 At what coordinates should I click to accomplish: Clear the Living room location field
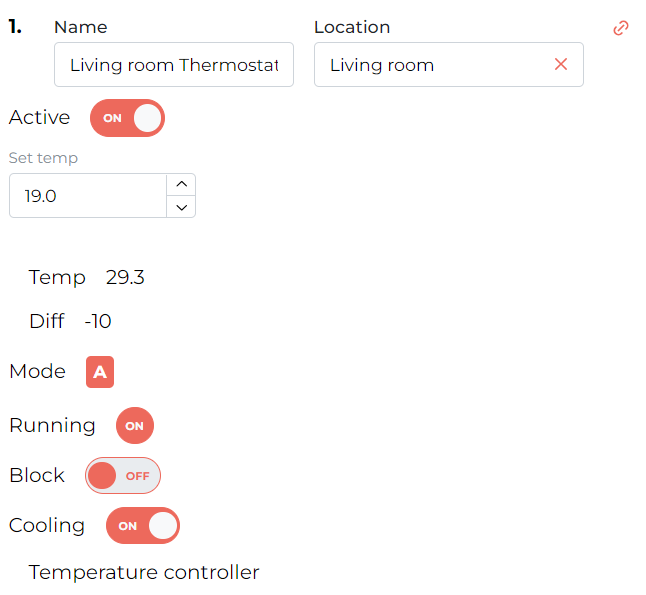(561, 64)
